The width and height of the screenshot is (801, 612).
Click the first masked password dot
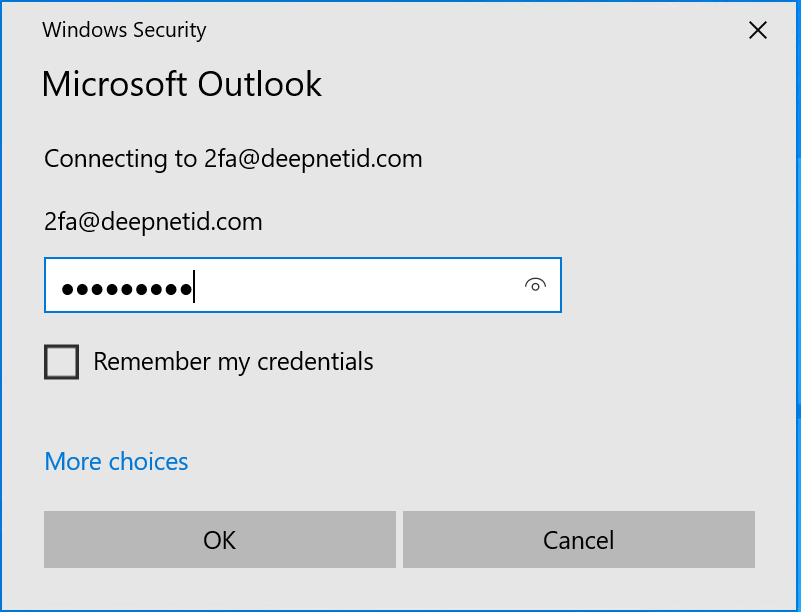click(x=68, y=290)
